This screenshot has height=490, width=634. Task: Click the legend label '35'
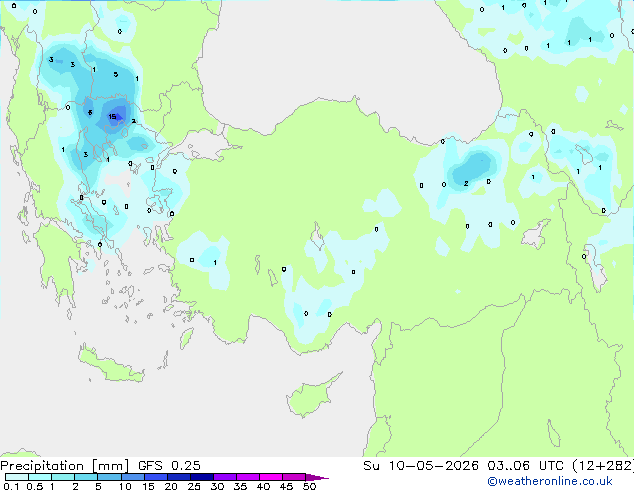pos(240,486)
